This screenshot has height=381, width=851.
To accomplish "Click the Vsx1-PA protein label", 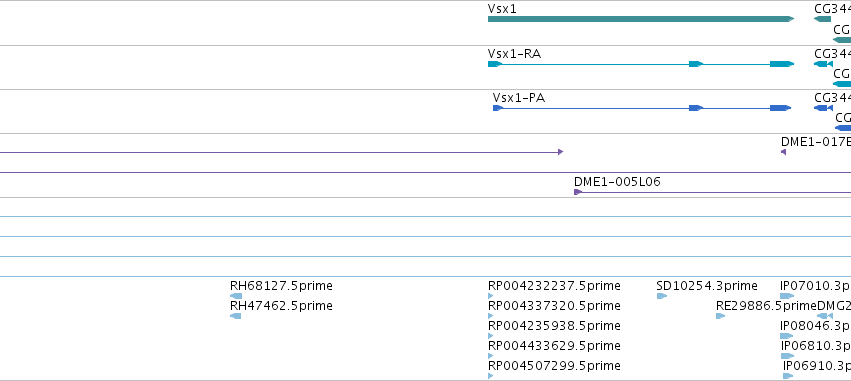I will (519, 98).
